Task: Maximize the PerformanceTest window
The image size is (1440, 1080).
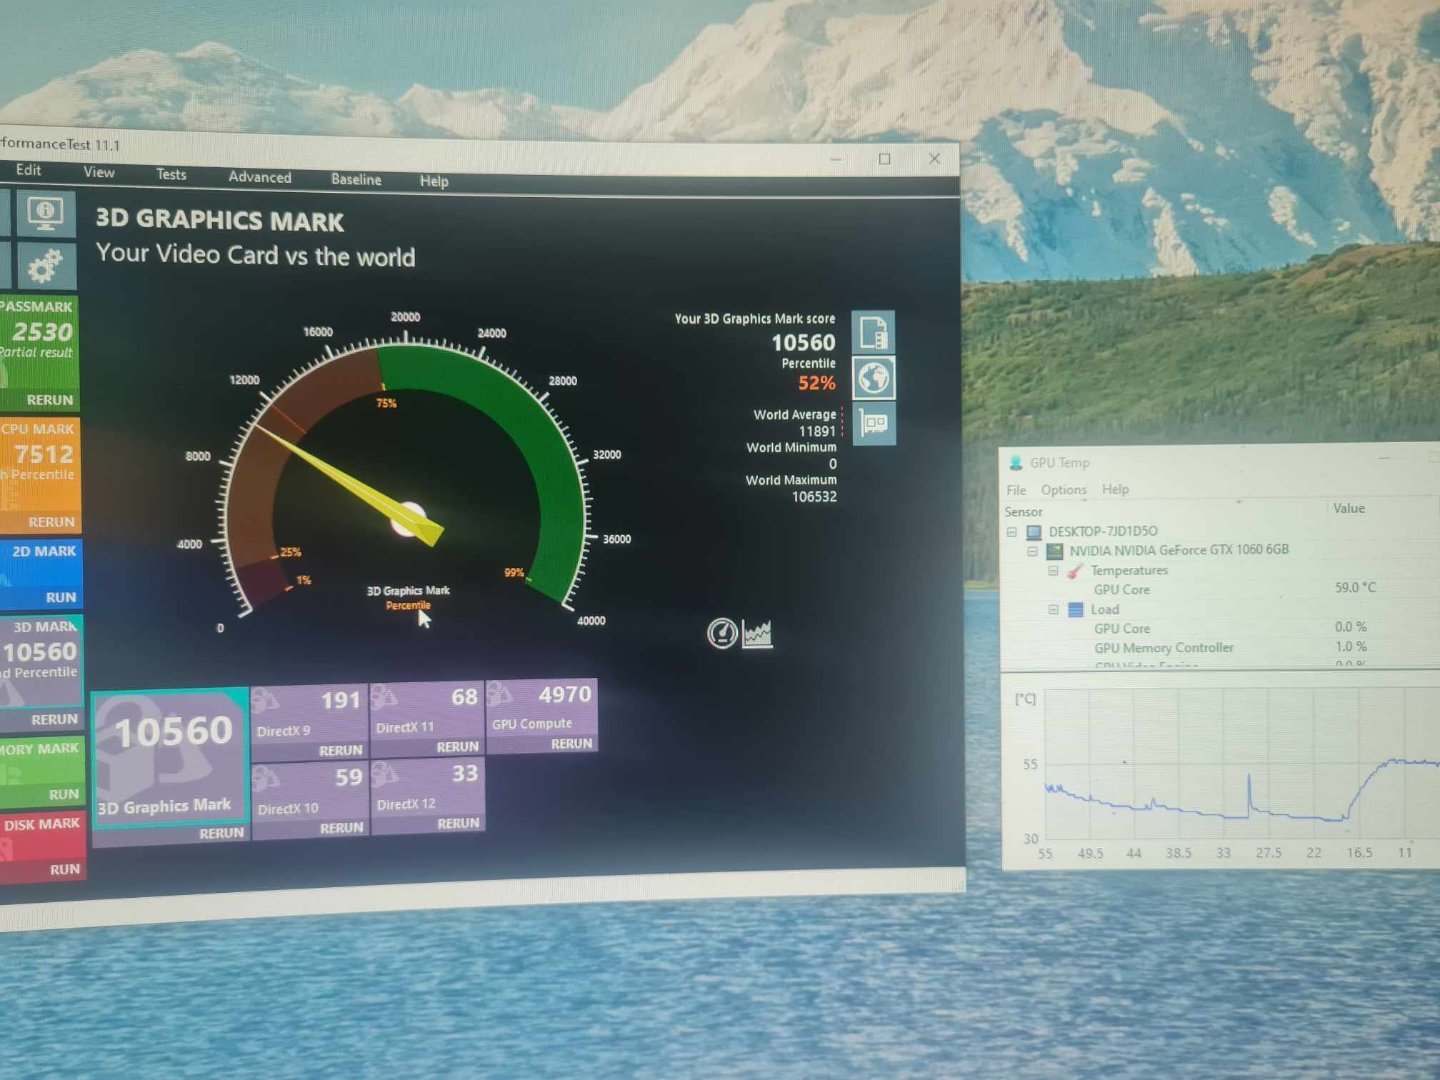Action: (884, 159)
